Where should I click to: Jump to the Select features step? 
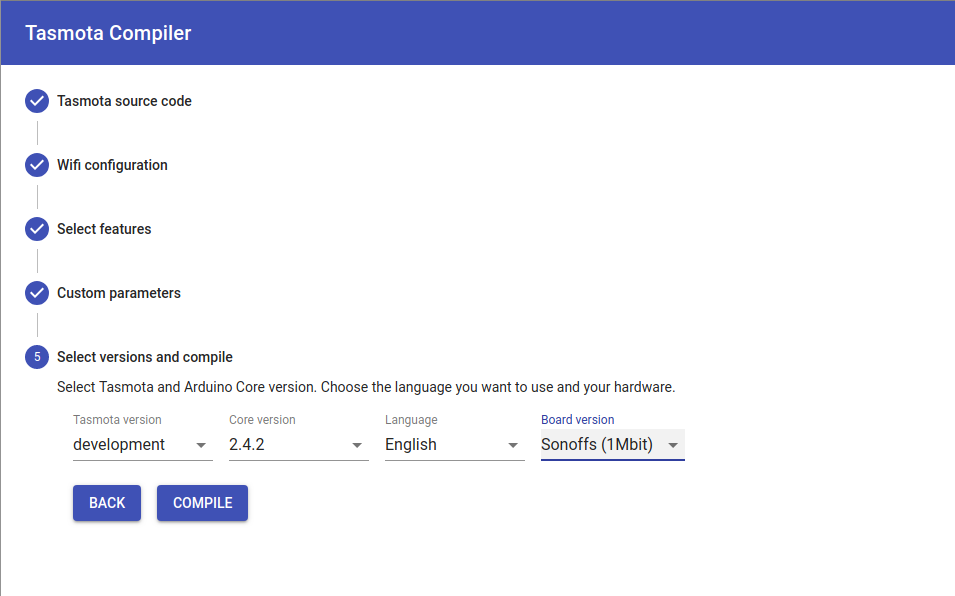104,229
